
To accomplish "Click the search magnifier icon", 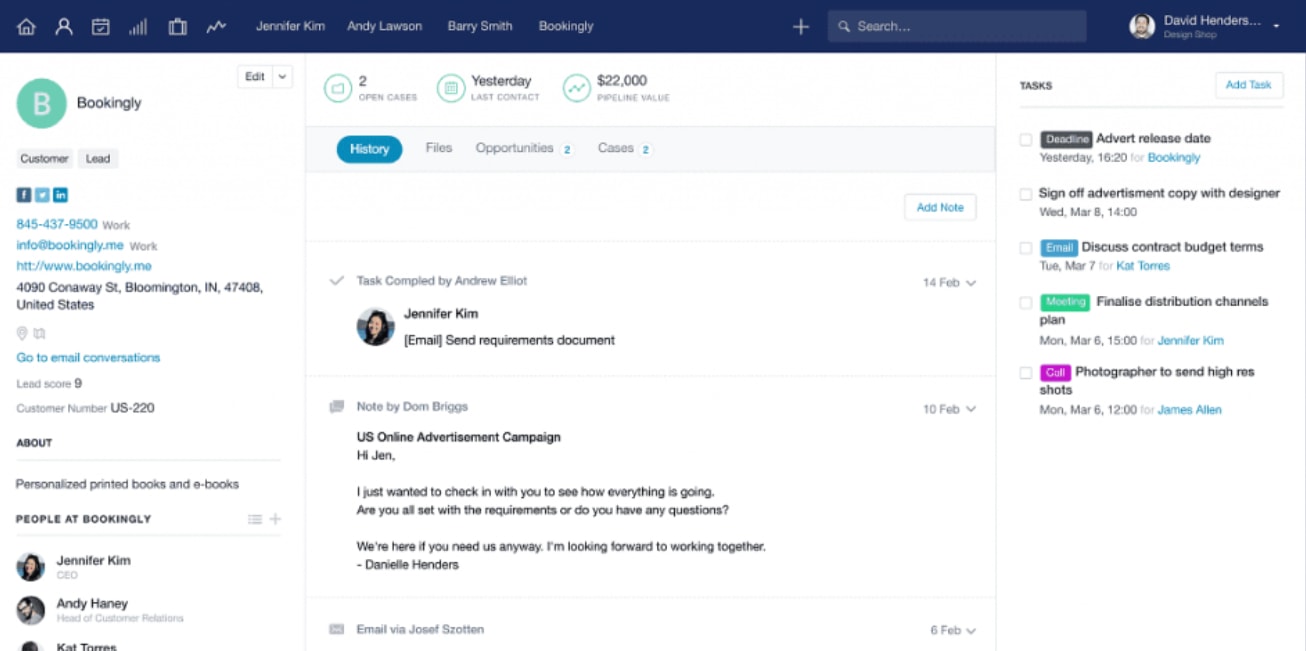I will 845,27.
